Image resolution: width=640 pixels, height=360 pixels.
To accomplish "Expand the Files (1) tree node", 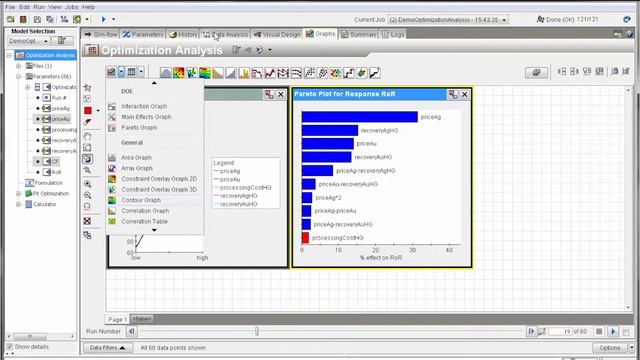I will (x=18, y=66).
